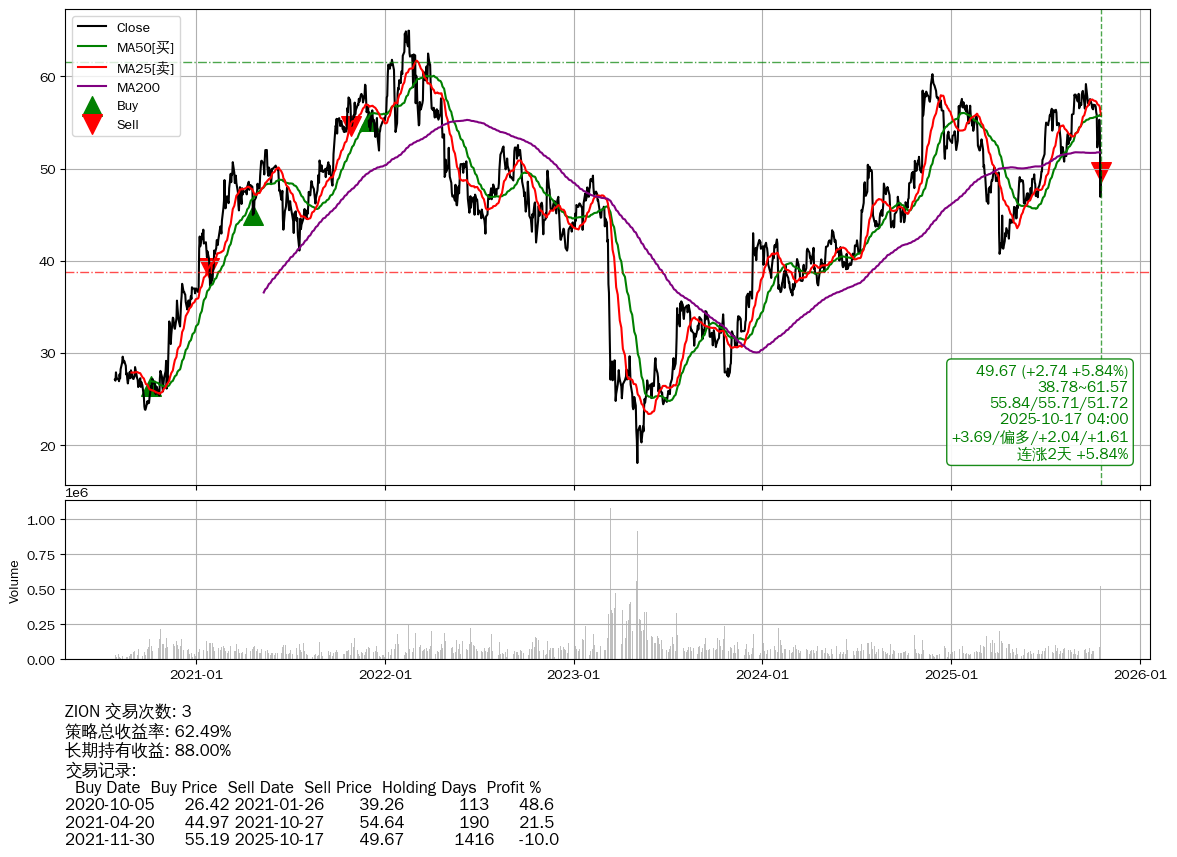Select the Buy marker near price 45 in 2021
This screenshot has width=1177, height=857.
tap(253, 215)
